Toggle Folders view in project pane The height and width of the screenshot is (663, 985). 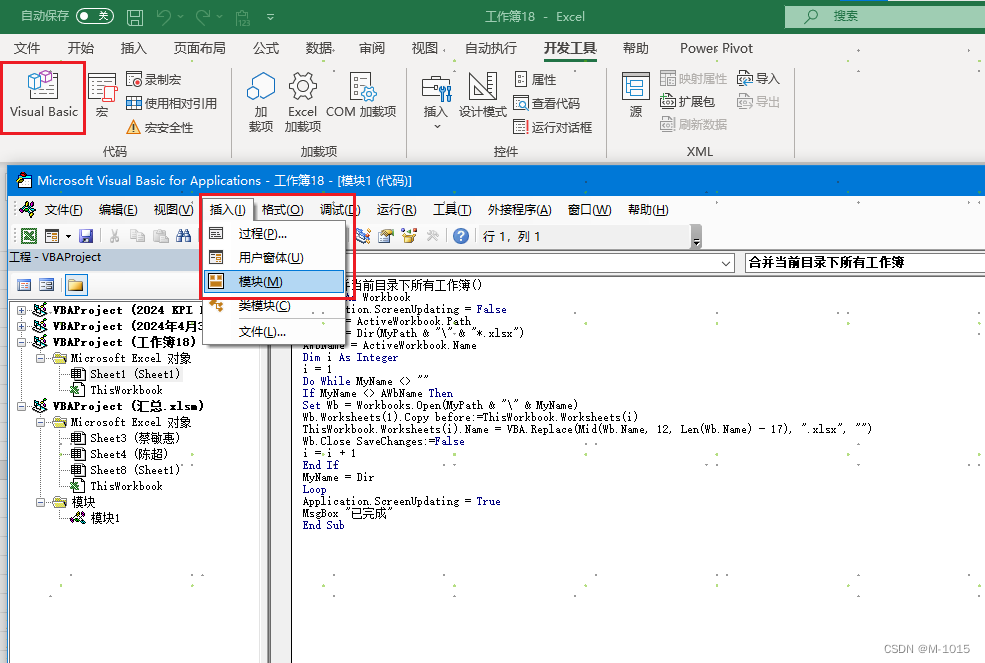pos(75,285)
